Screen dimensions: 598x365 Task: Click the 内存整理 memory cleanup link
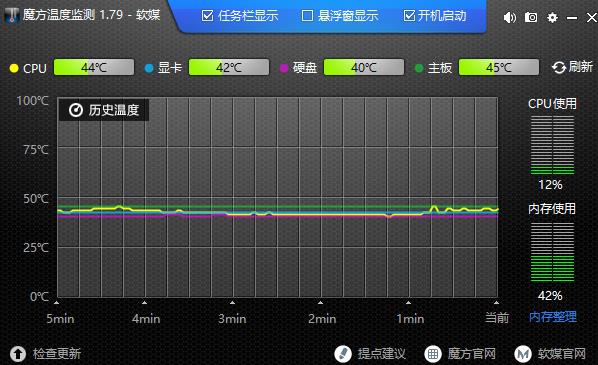[x=553, y=317]
